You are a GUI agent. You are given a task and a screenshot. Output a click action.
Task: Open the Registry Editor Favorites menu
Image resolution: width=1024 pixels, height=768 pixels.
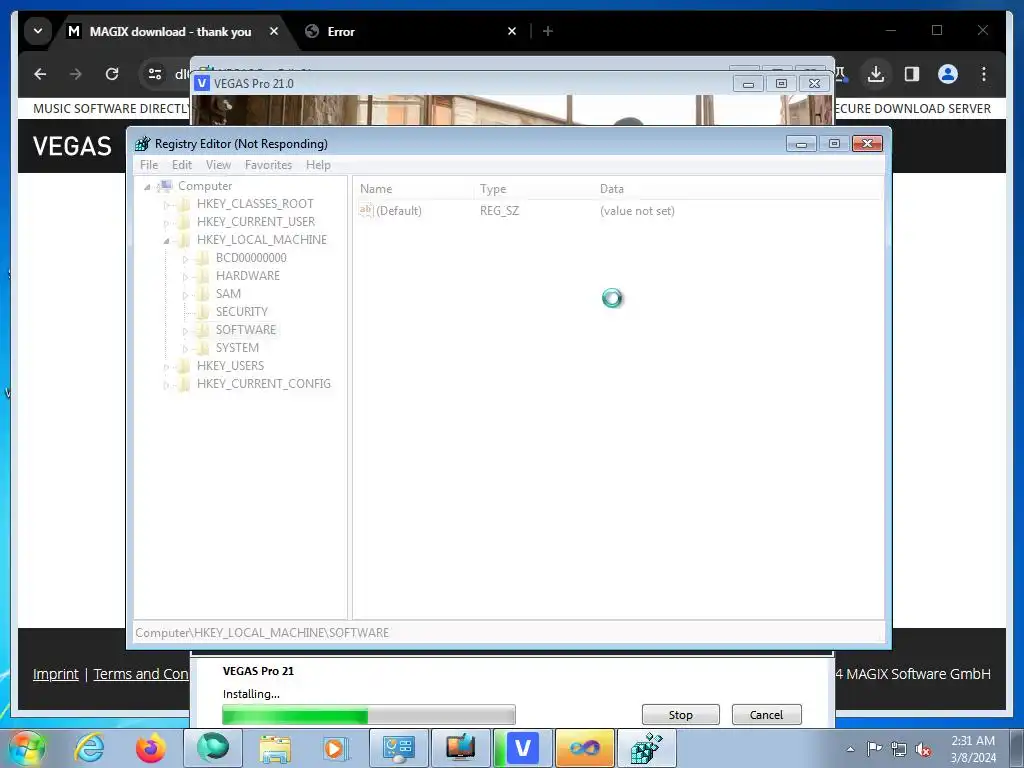coord(268,165)
